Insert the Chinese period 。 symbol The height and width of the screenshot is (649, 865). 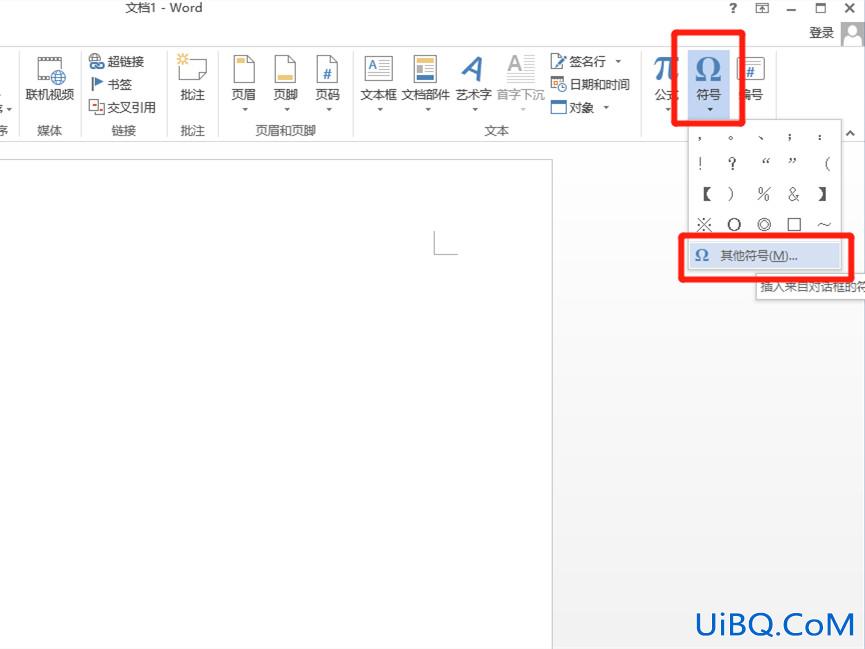click(731, 137)
